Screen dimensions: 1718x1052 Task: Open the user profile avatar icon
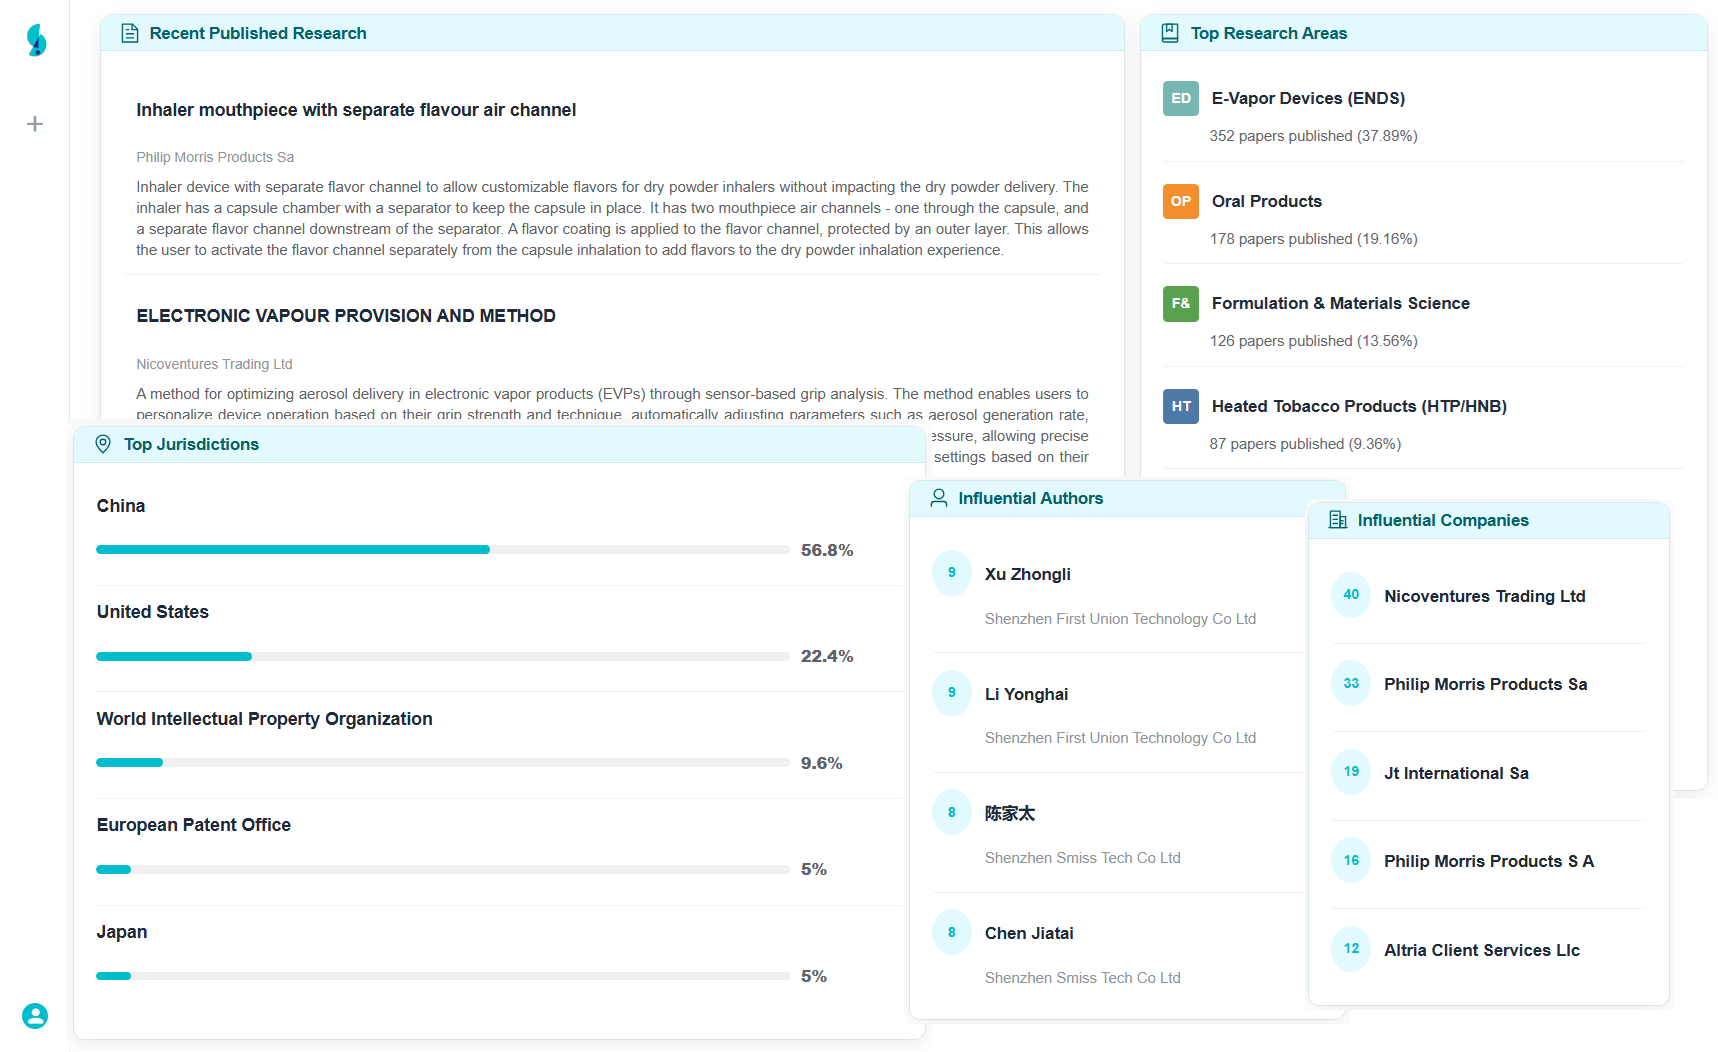pos(35,1016)
